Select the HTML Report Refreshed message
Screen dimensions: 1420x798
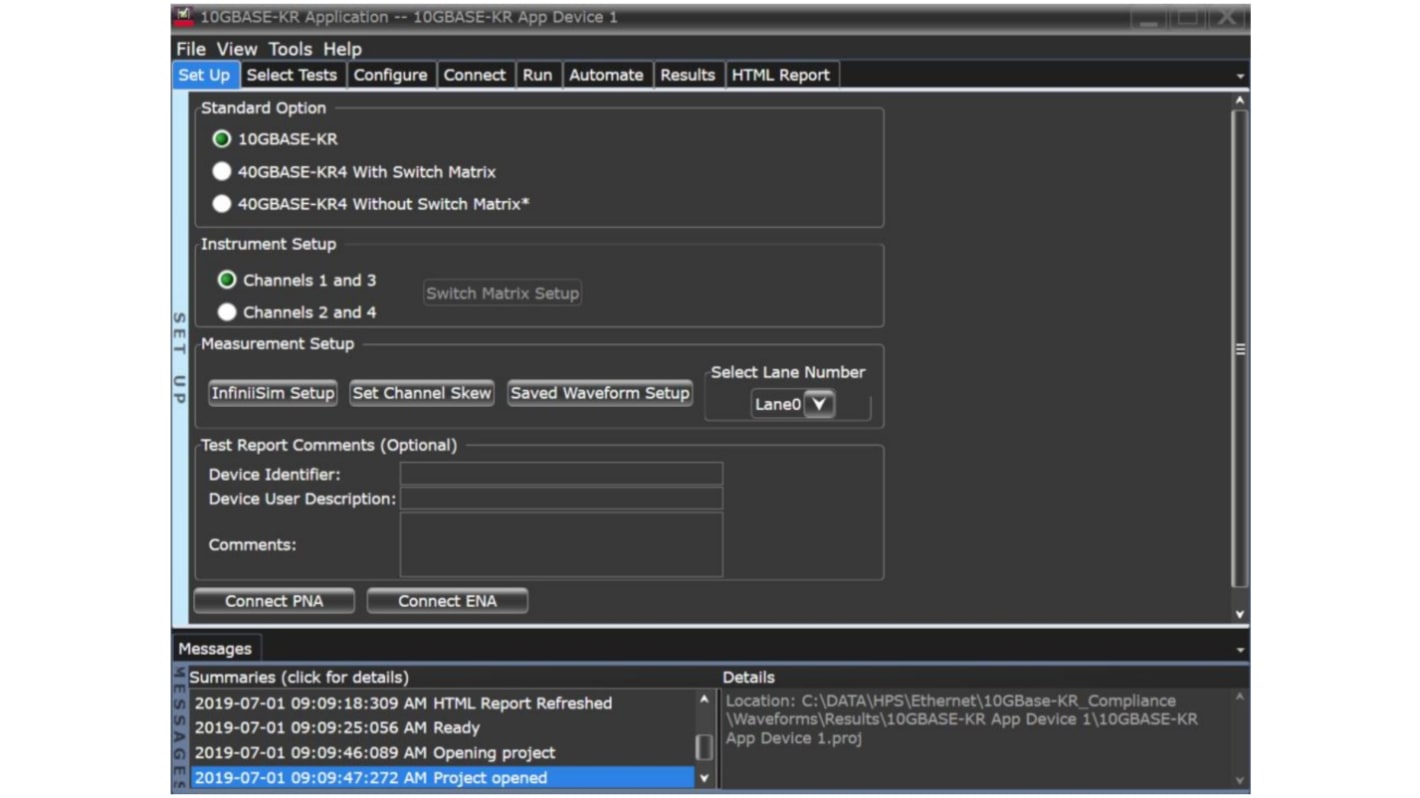(x=442, y=703)
